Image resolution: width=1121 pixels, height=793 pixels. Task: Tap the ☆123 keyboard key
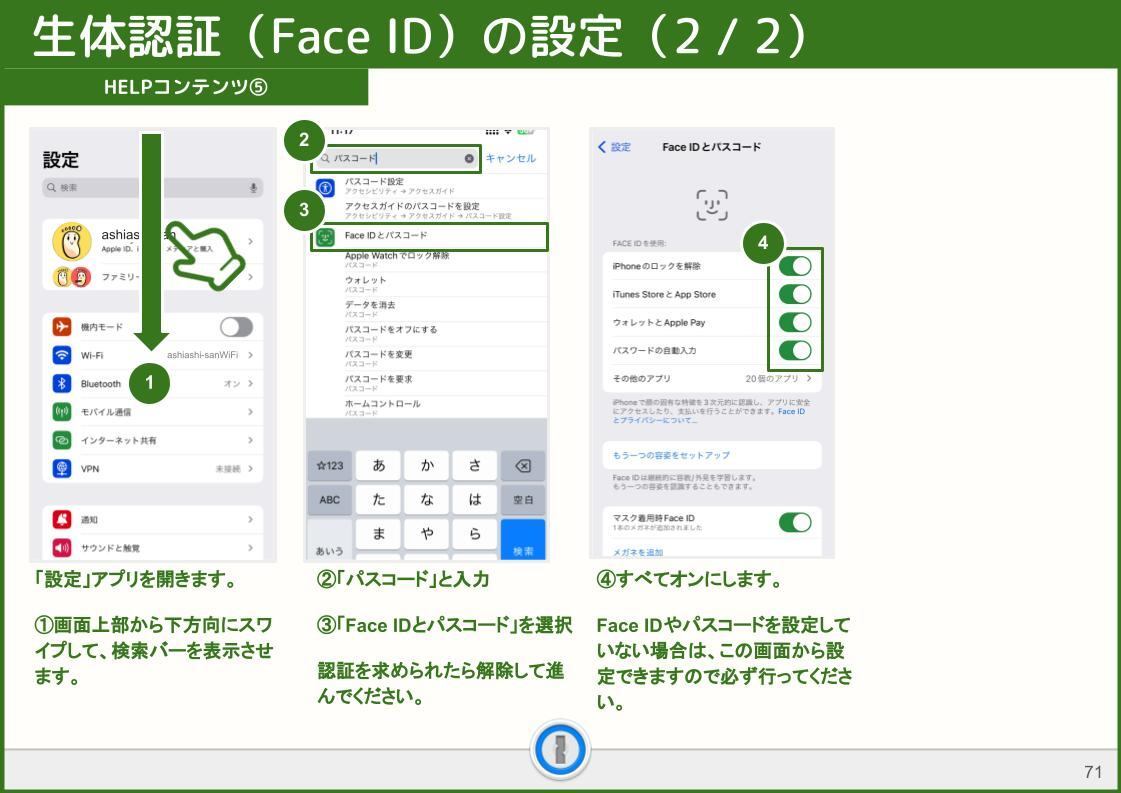330,466
